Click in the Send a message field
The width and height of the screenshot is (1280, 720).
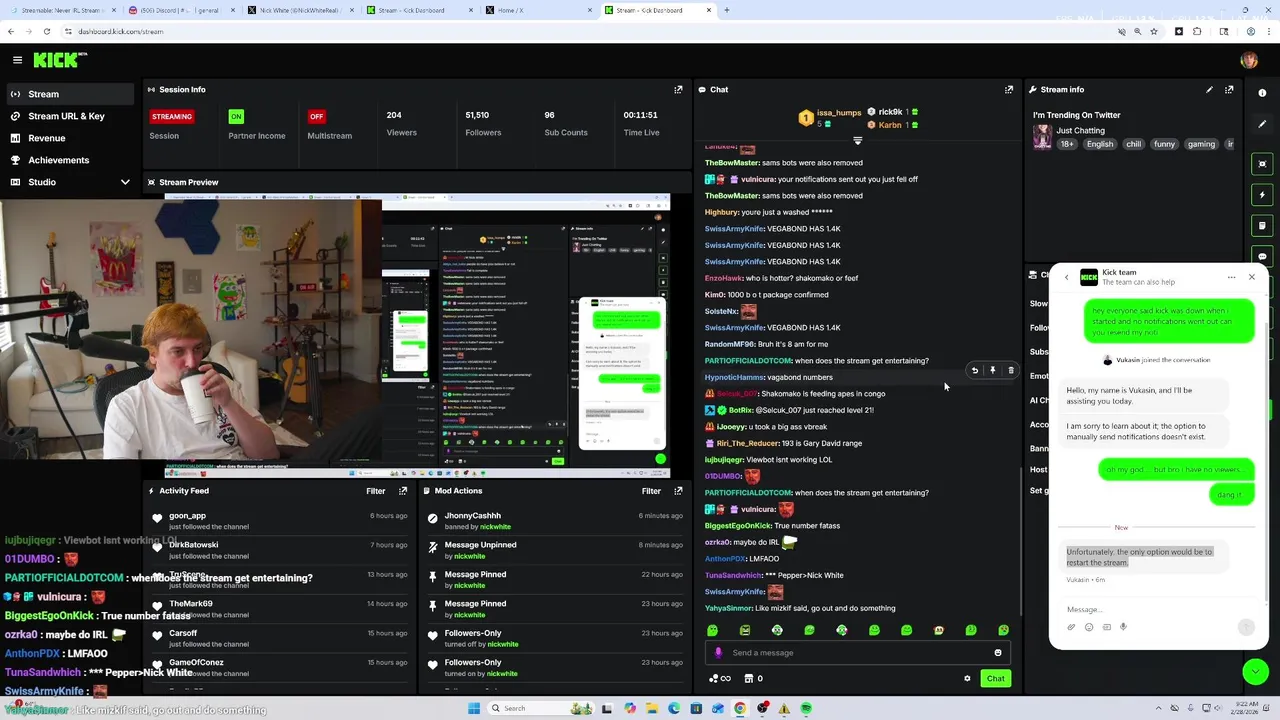[857, 653]
